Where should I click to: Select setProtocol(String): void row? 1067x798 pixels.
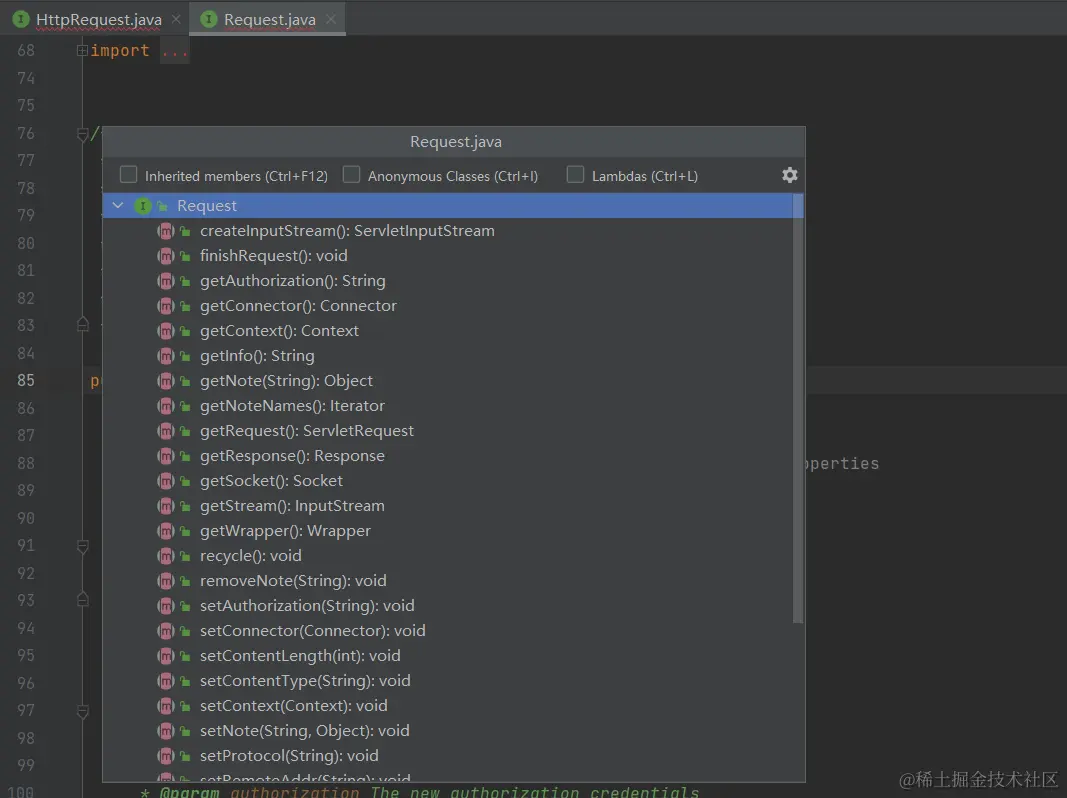click(x=448, y=756)
